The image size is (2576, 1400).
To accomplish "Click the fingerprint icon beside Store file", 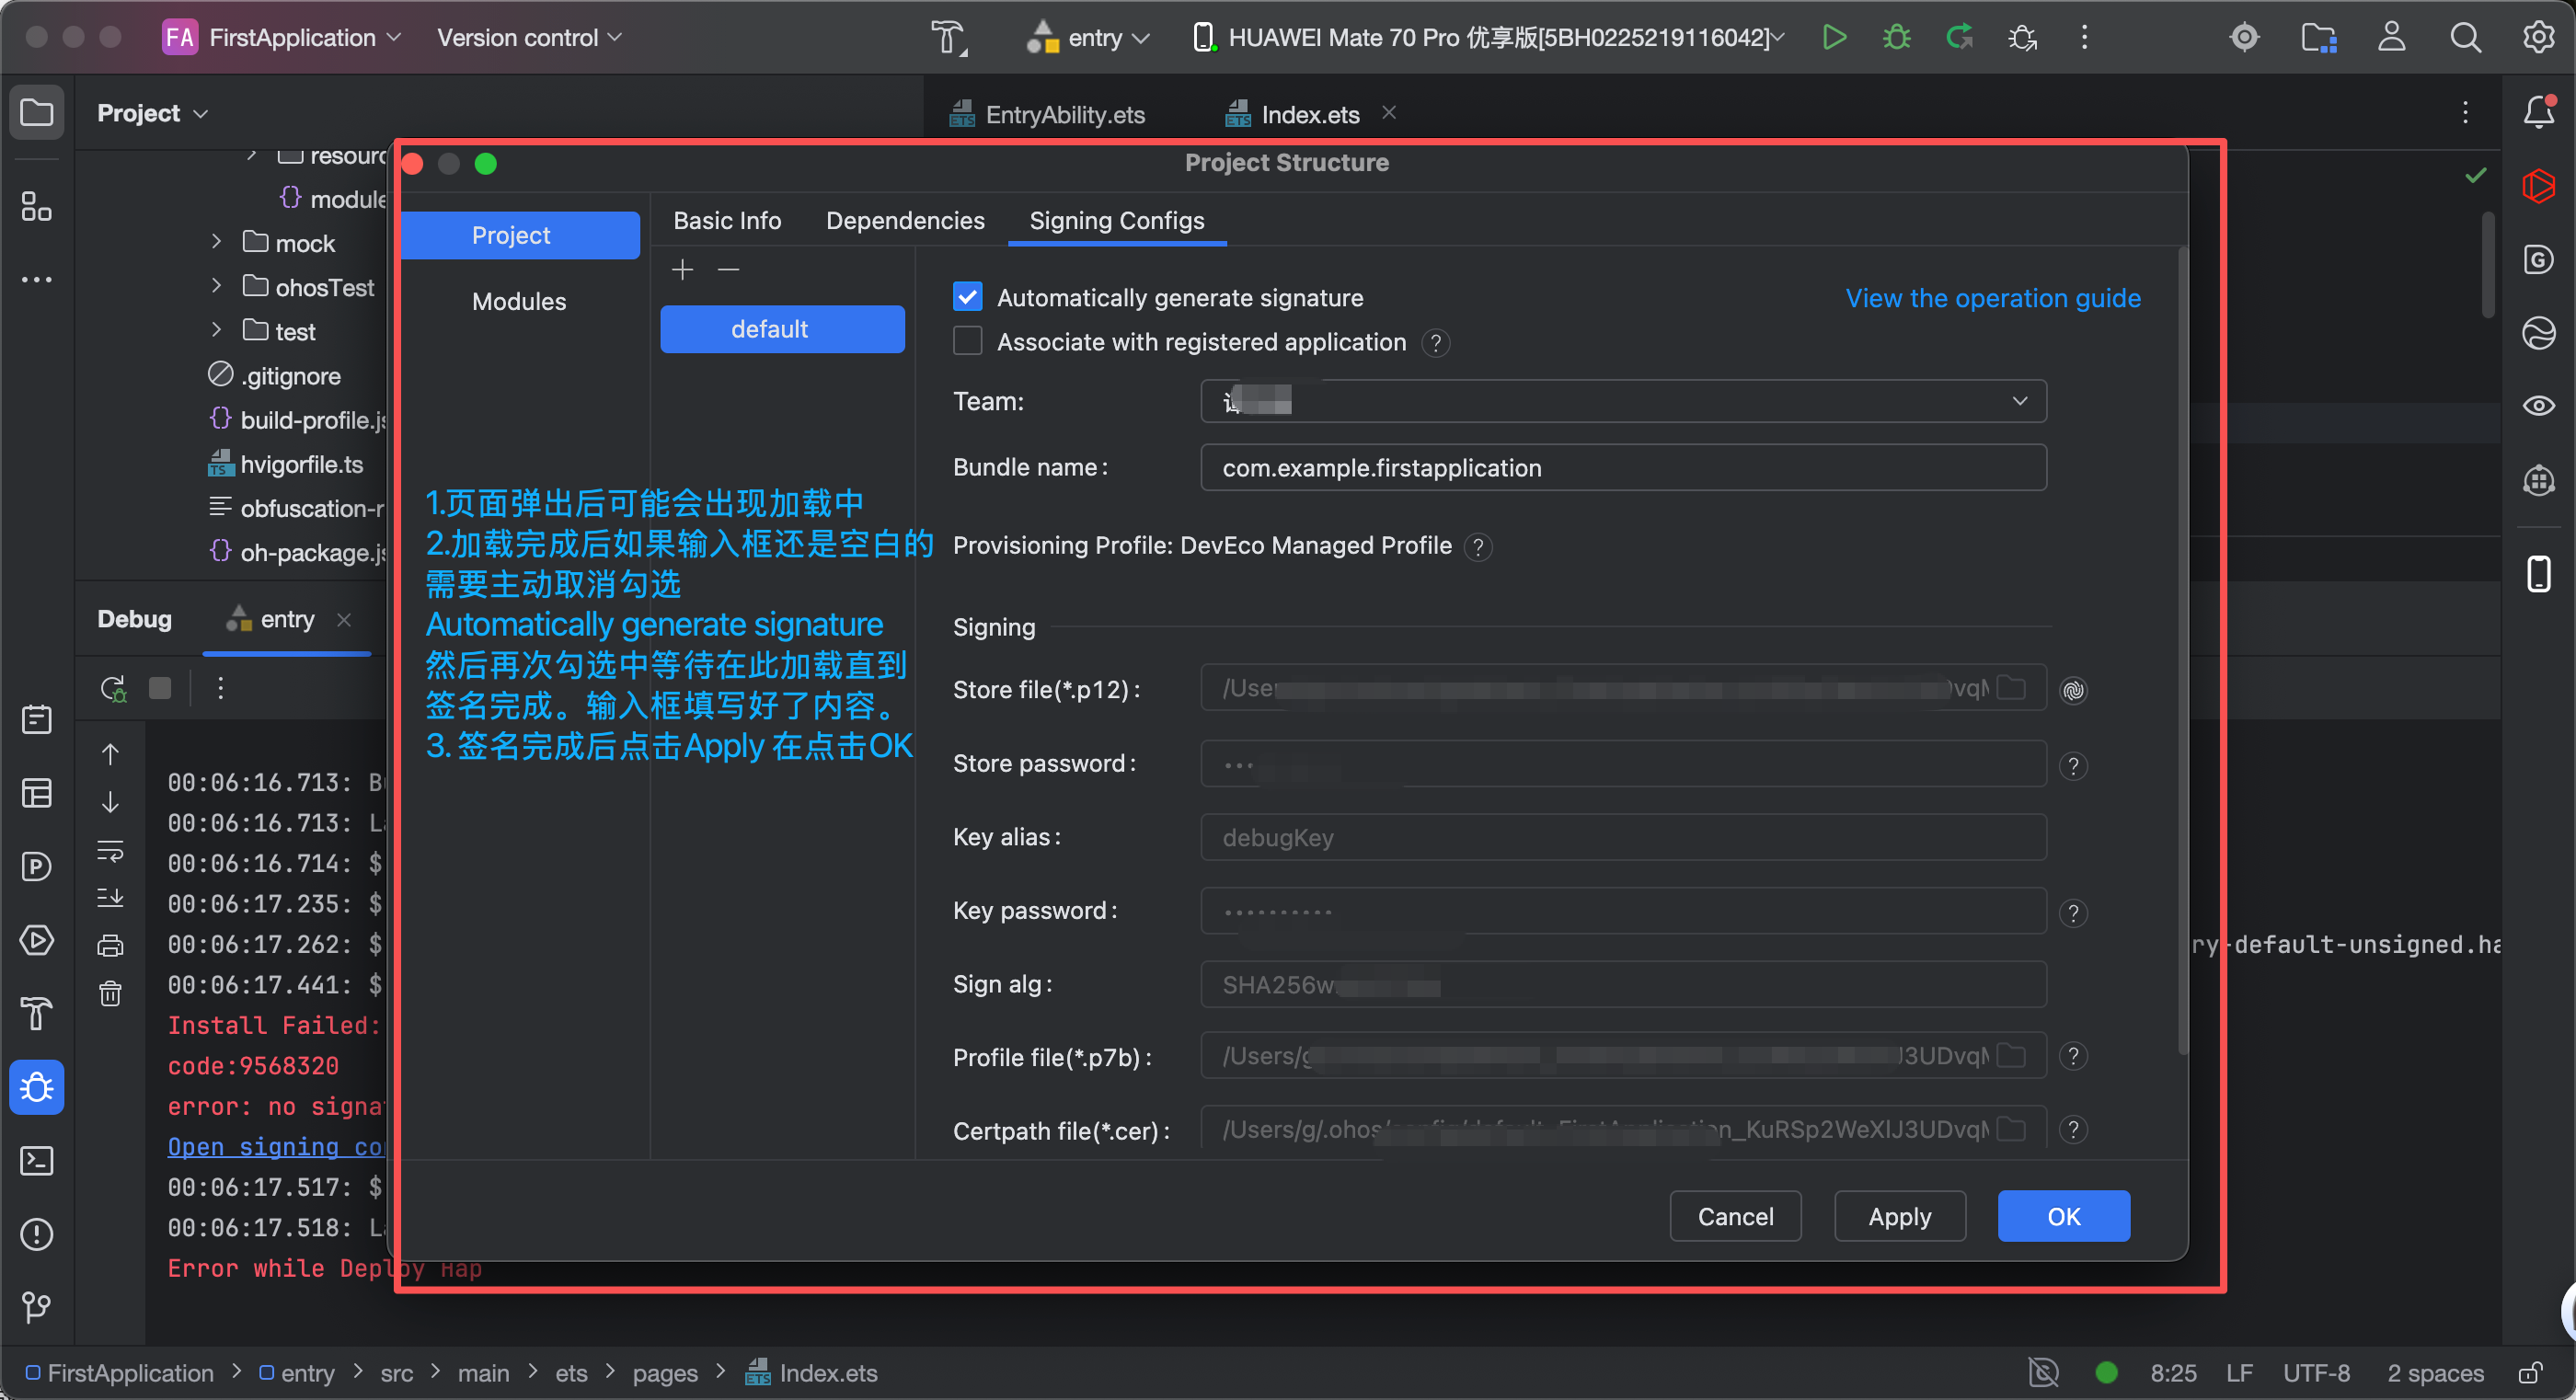I will (2073, 690).
